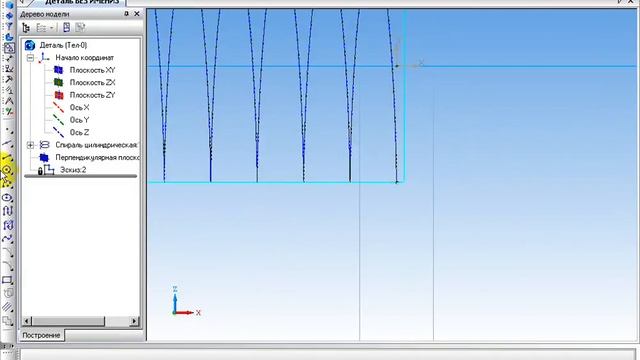Select the highlighted Circle tool
Image resolution: width=640 pixels, height=360 pixels.
coord(7,170)
